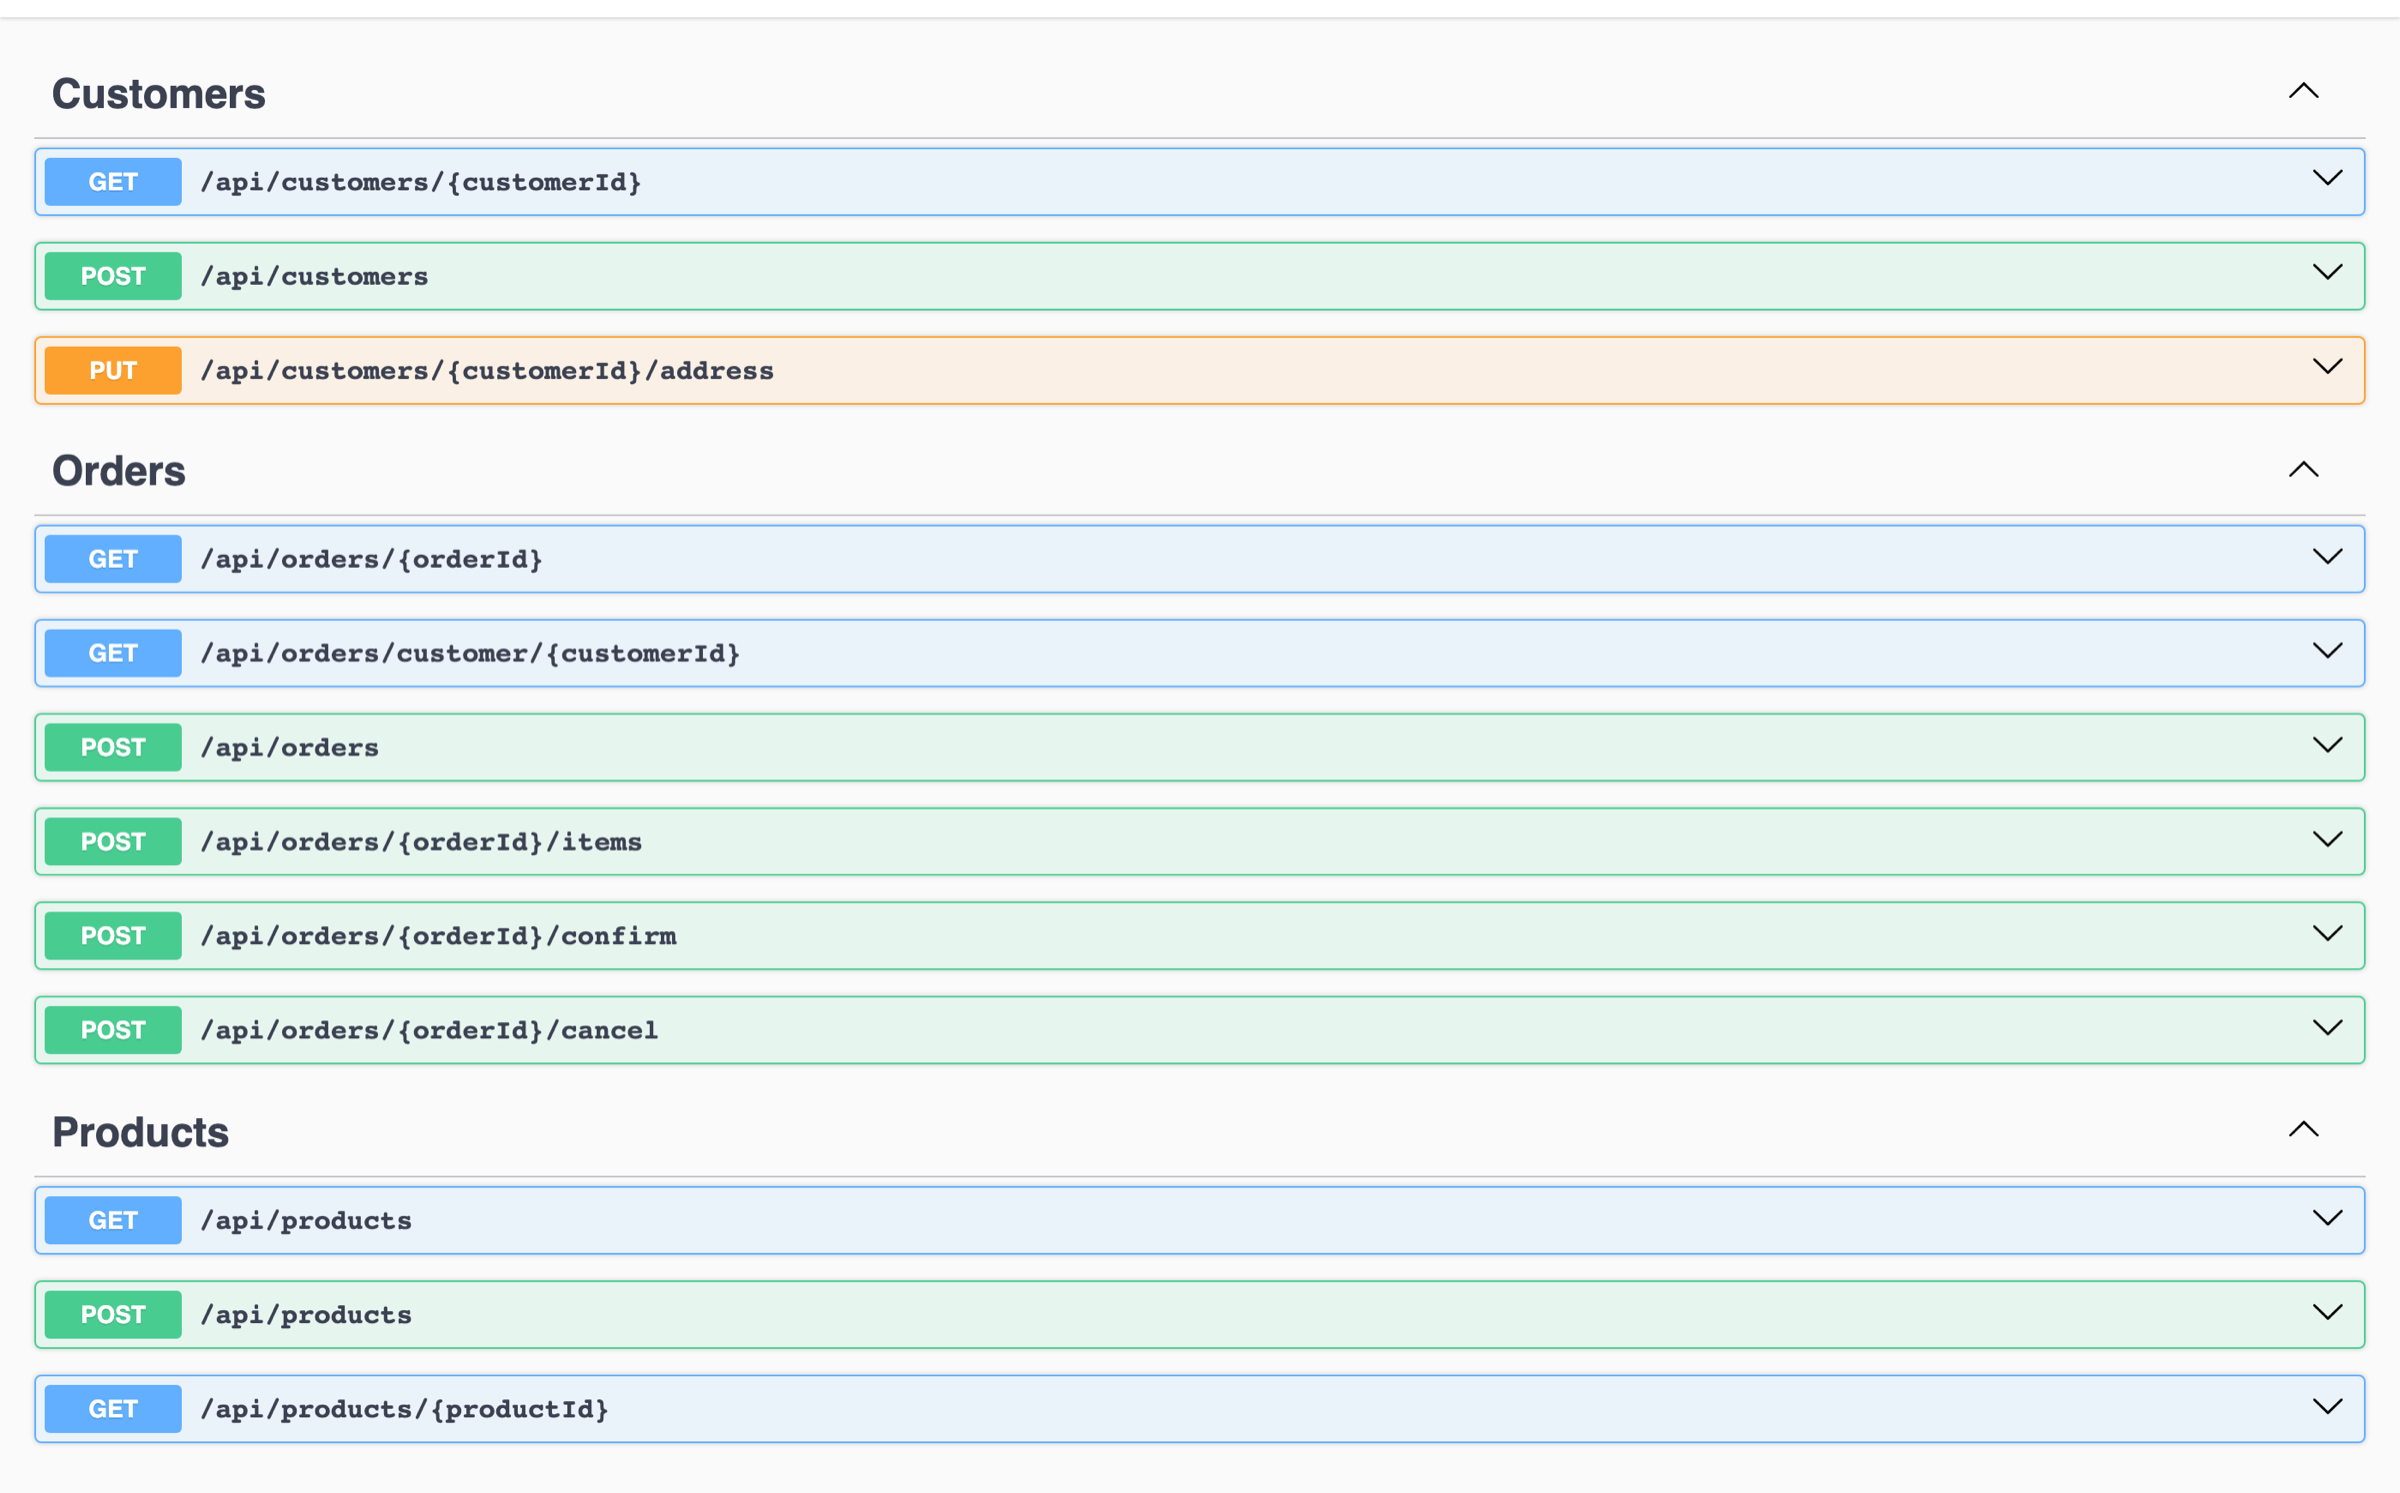
Task: Expand GET /api/orders/customer/{customerId} chevron
Action: [2327, 651]
